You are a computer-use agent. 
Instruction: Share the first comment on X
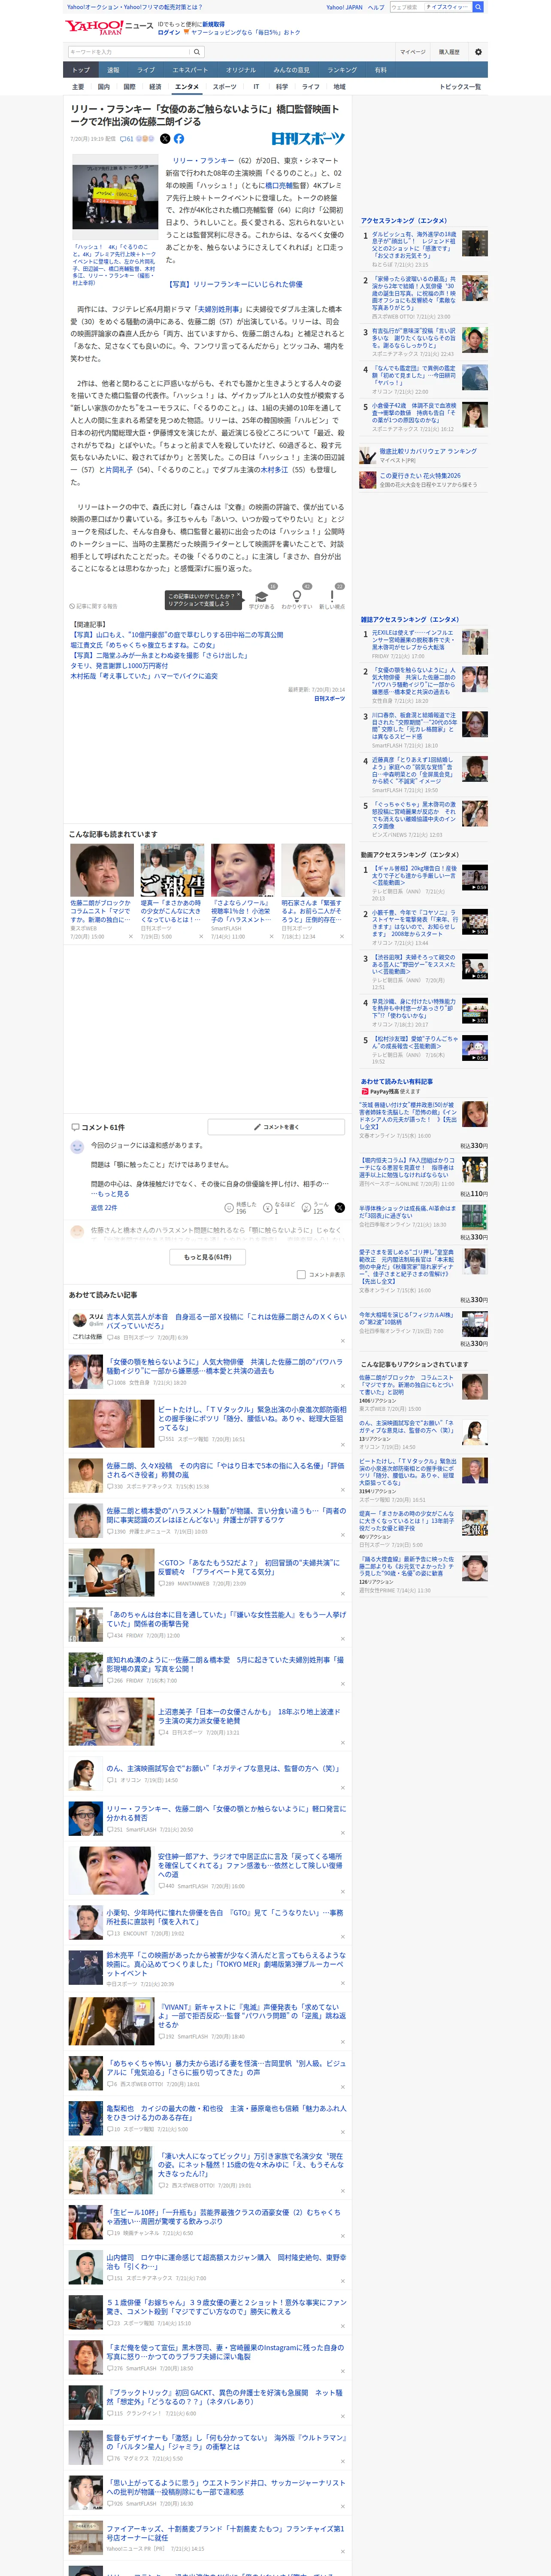339,1208
